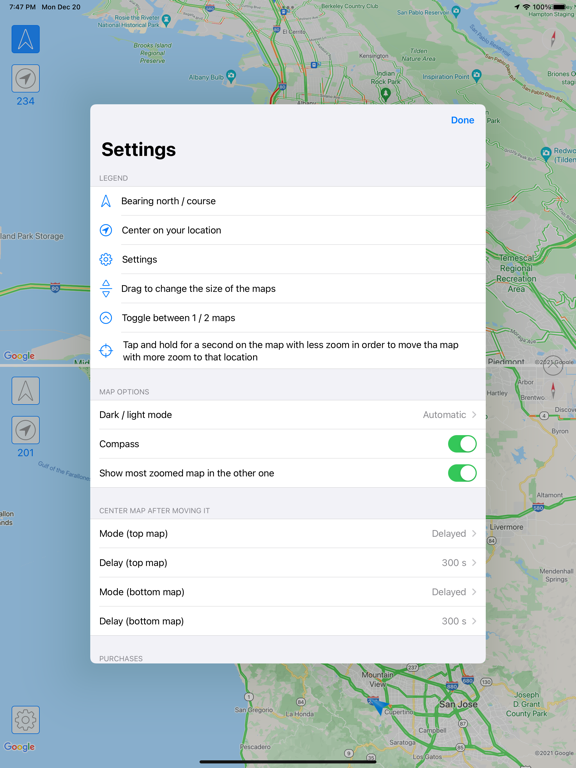The image size is (576, 768).
Task: Tap the battery indicator in status bar
Action: click(559, 7)
